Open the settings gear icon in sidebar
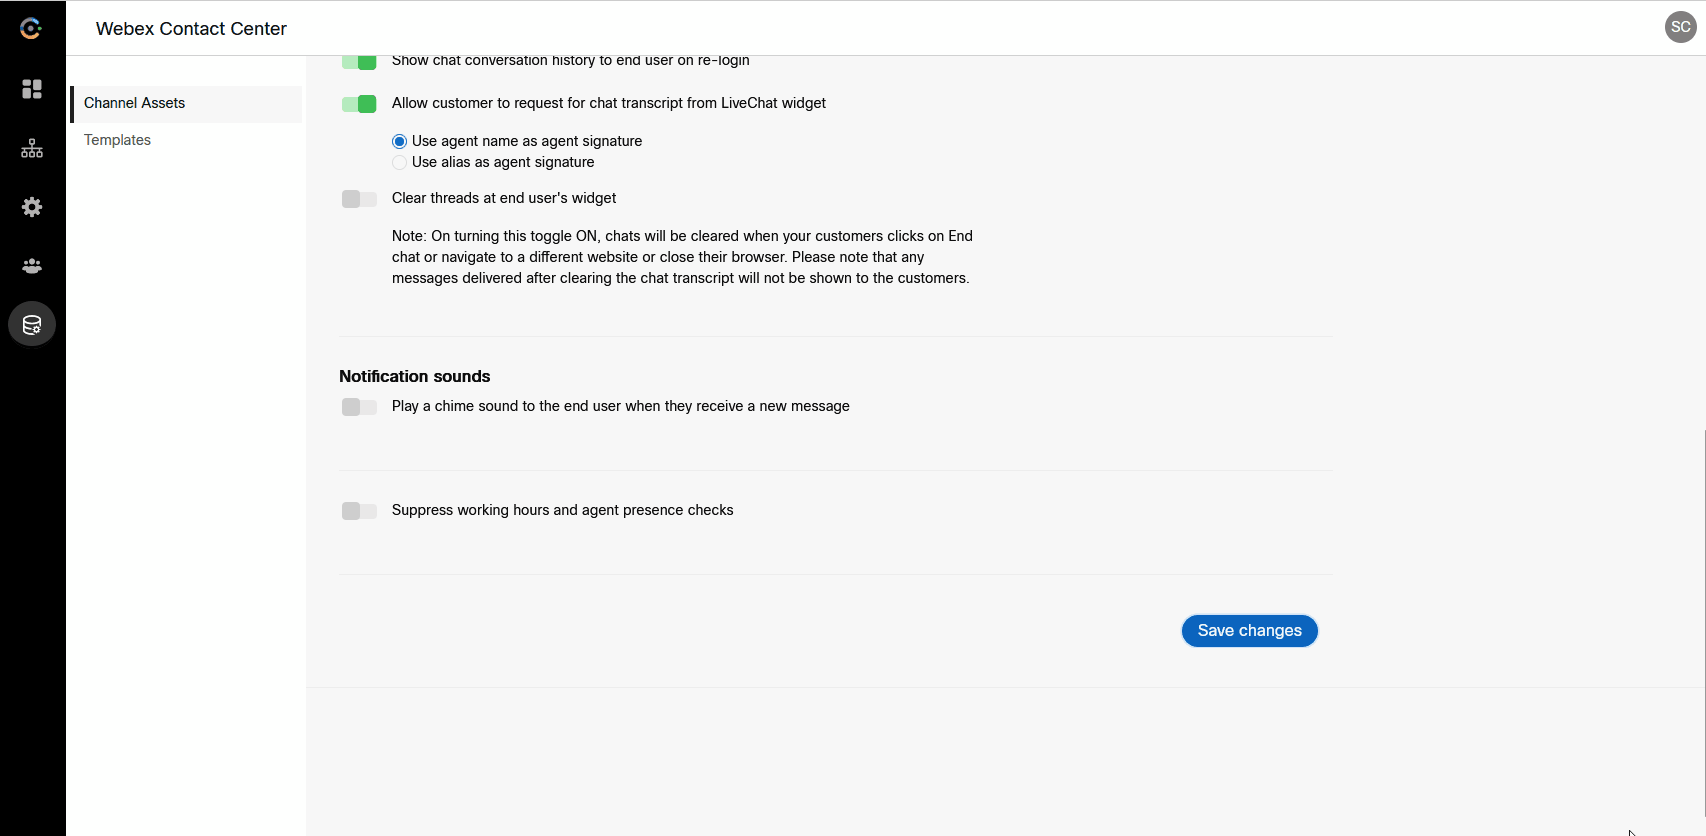 32,207
